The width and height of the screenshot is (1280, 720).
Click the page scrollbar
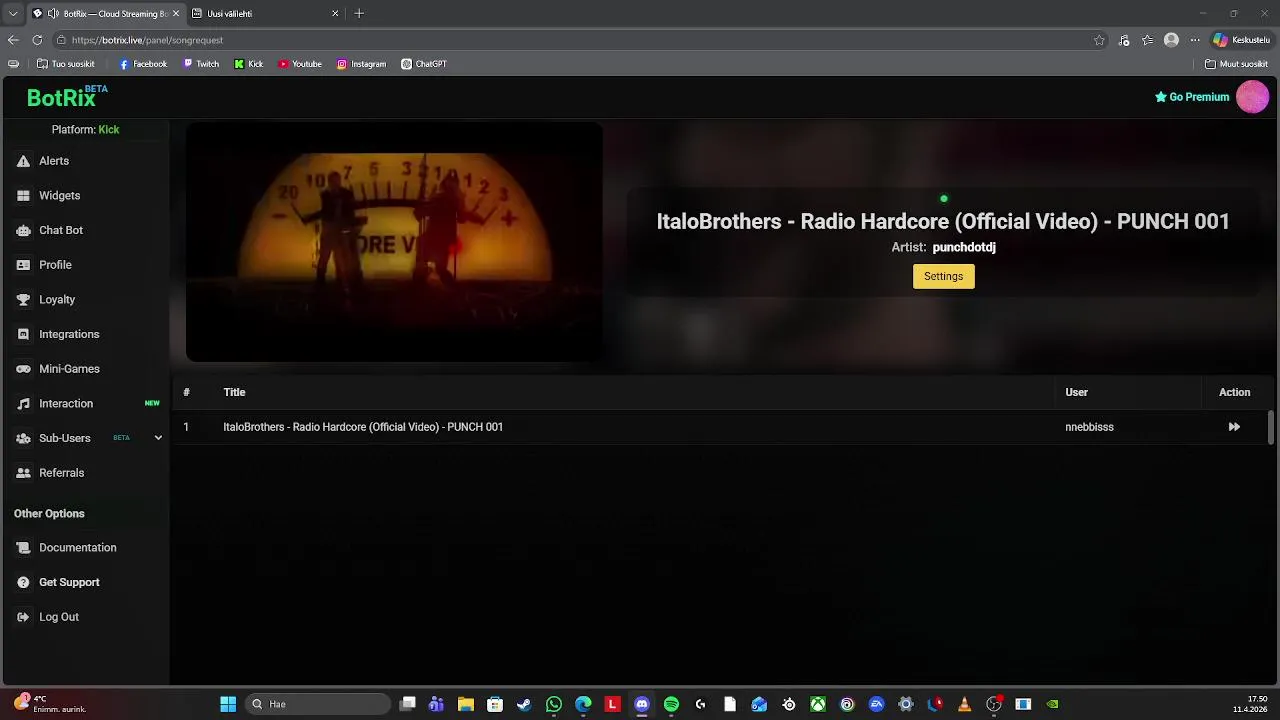click(1271, 427)
